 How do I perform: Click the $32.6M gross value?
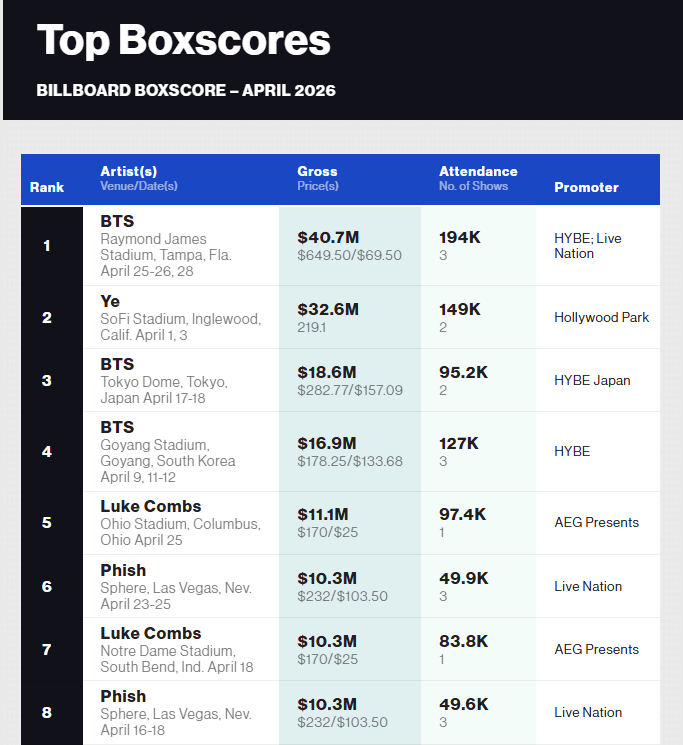(328, 309)
